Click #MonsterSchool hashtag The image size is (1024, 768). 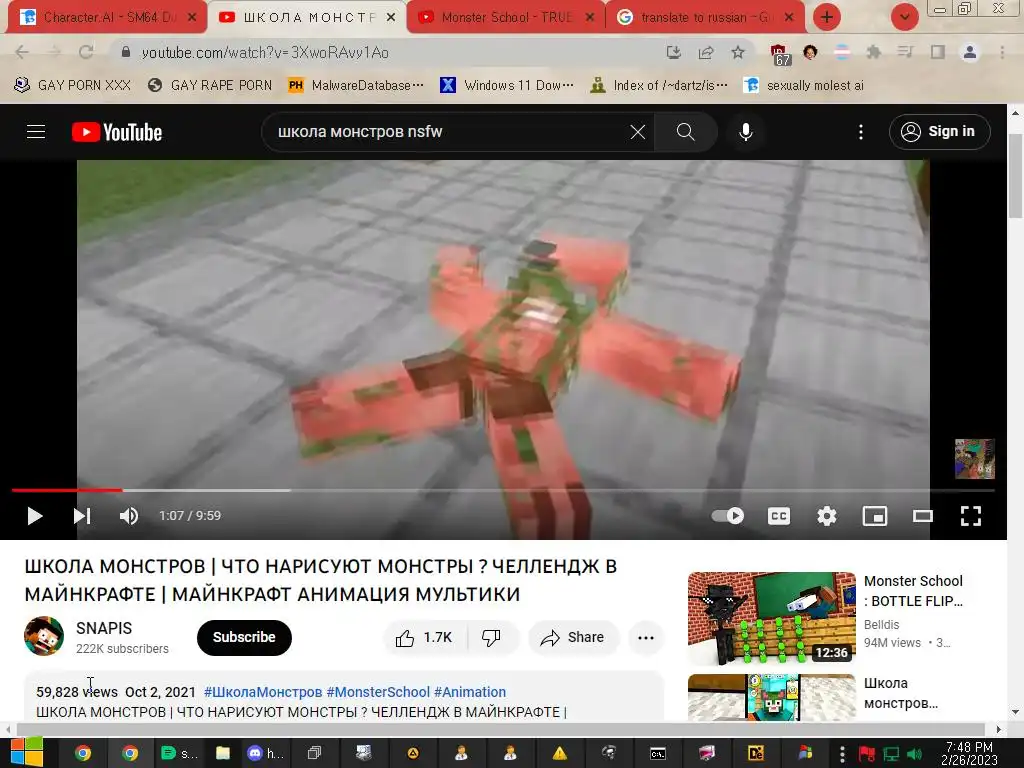[x=378, y=692]
